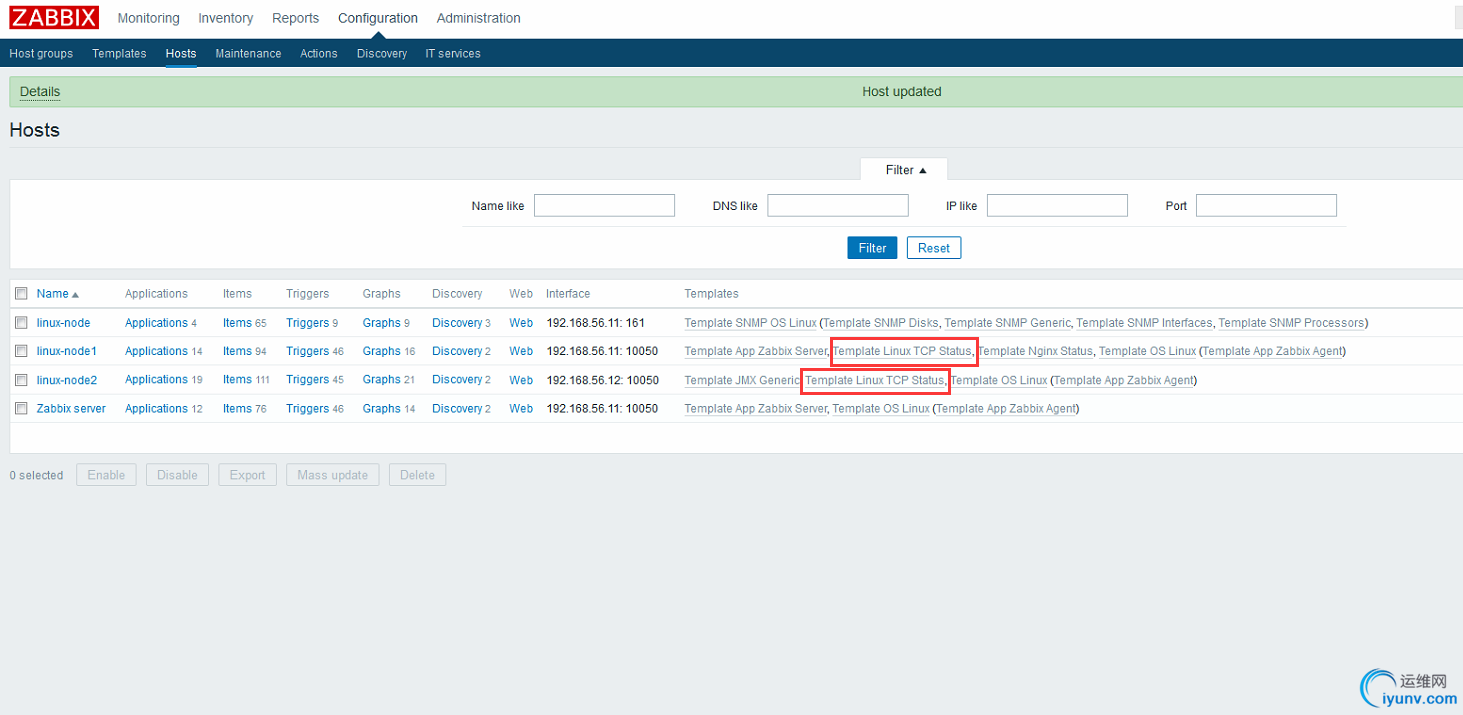
Task: Open Graphs for Zabbix server
Action: (382, 409)
